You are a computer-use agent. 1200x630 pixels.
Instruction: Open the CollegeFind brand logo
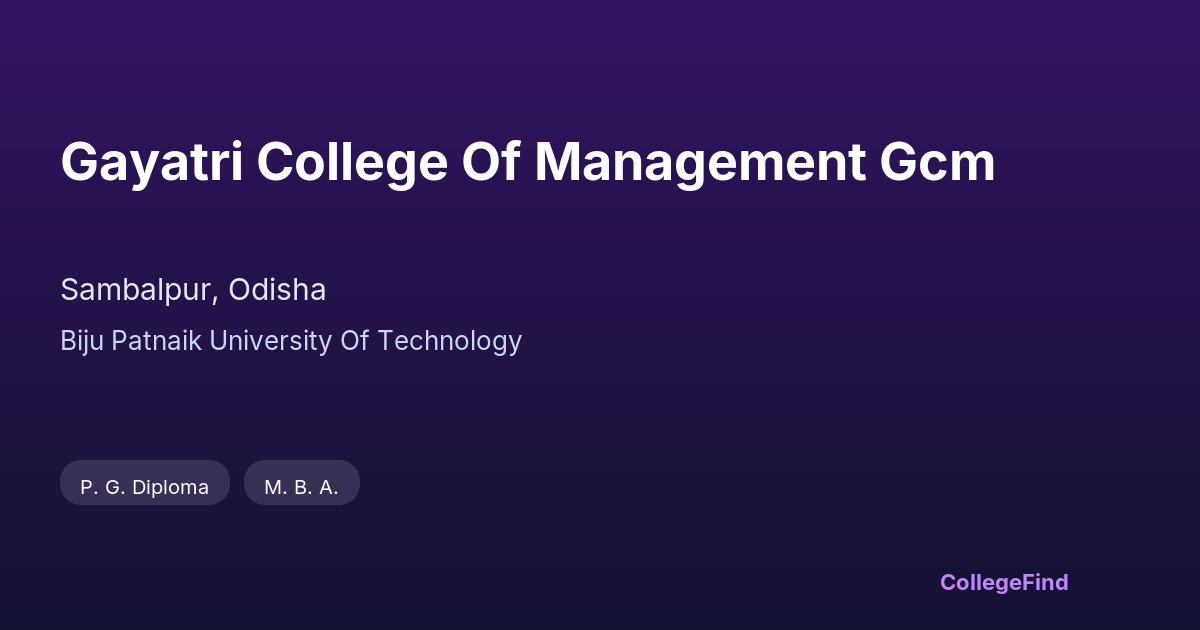pyautogui.click(x=1004, y=582)
